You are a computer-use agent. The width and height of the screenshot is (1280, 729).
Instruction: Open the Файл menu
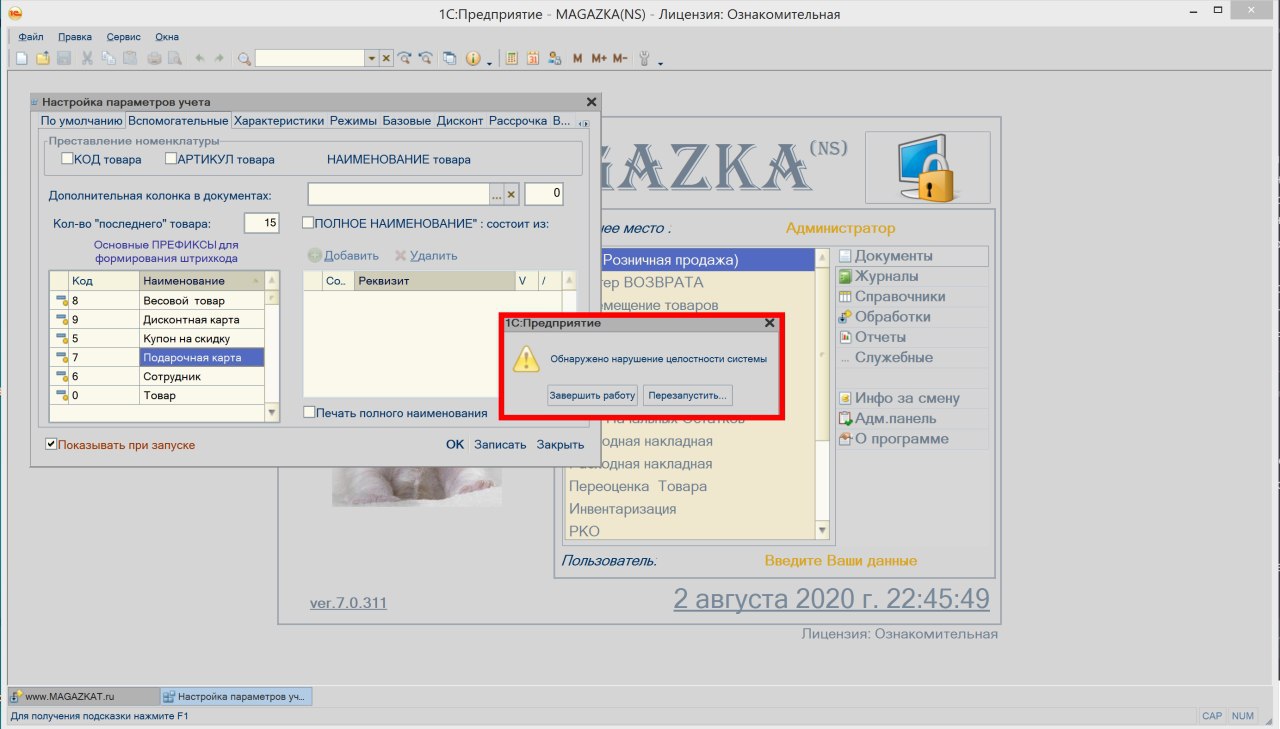(31, 37)
